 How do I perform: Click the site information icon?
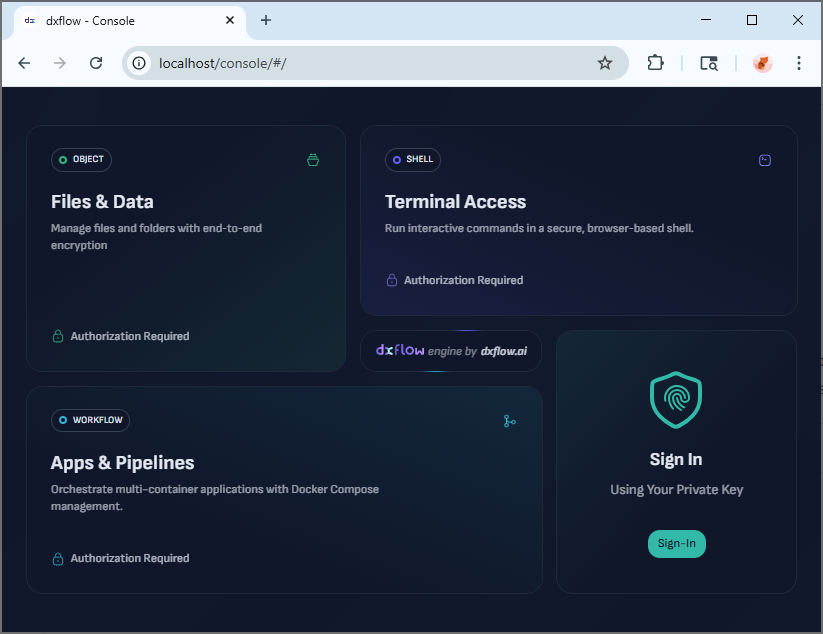[x=139, y=63]
